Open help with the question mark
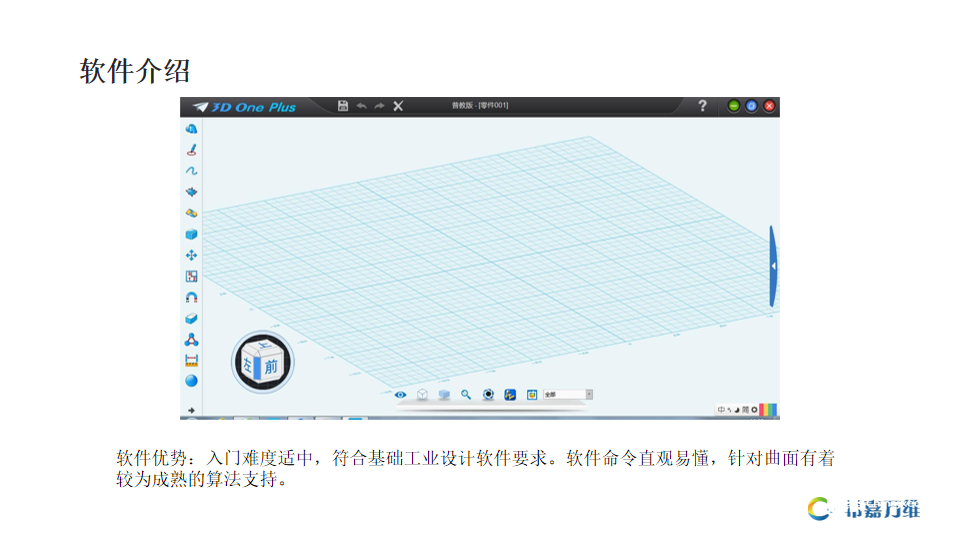Screen dimensions: 960x540 (x=702, y=106)
